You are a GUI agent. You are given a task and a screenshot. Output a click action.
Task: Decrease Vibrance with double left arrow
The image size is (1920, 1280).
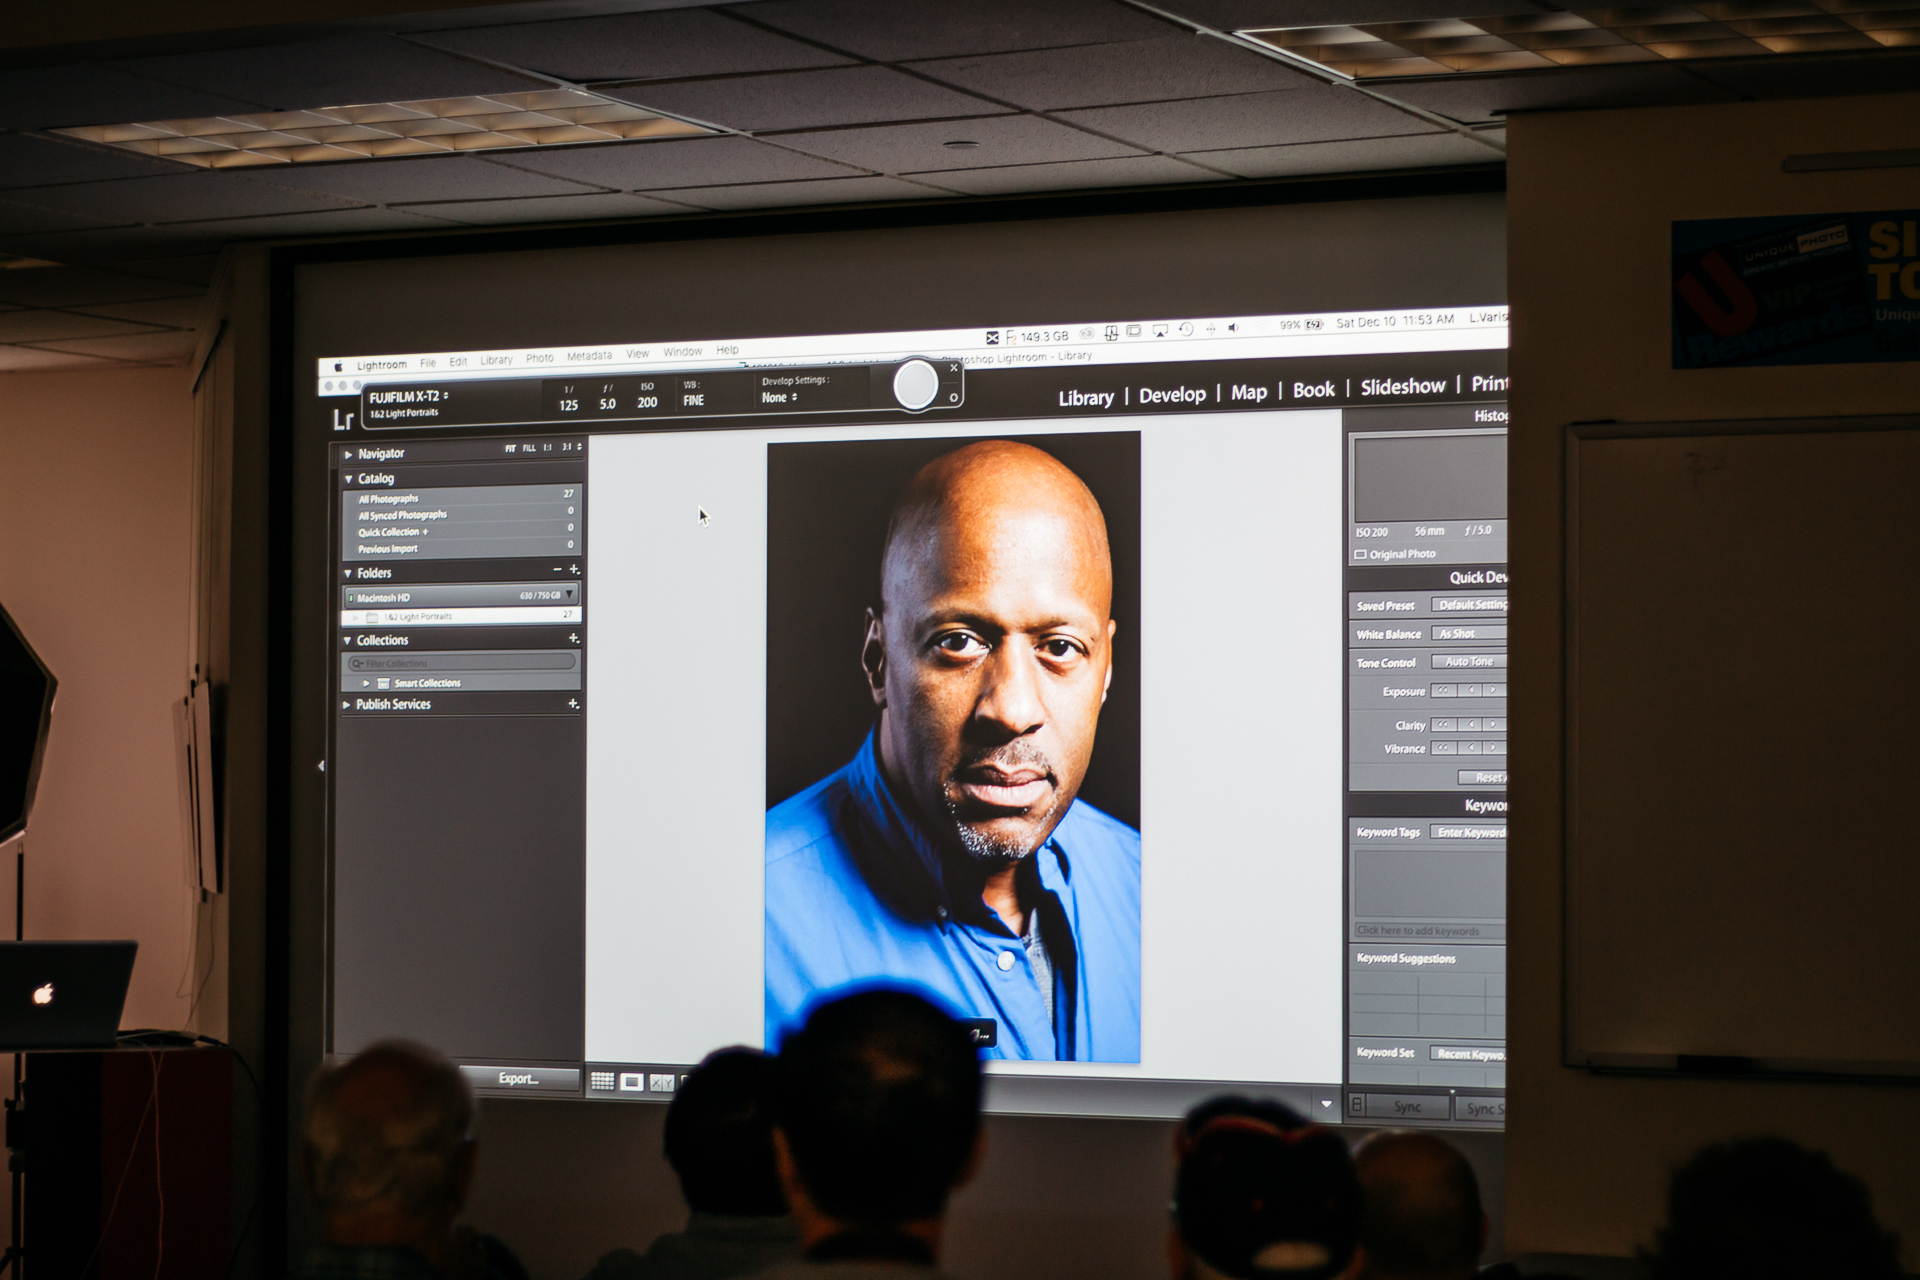pos(1443,748)
